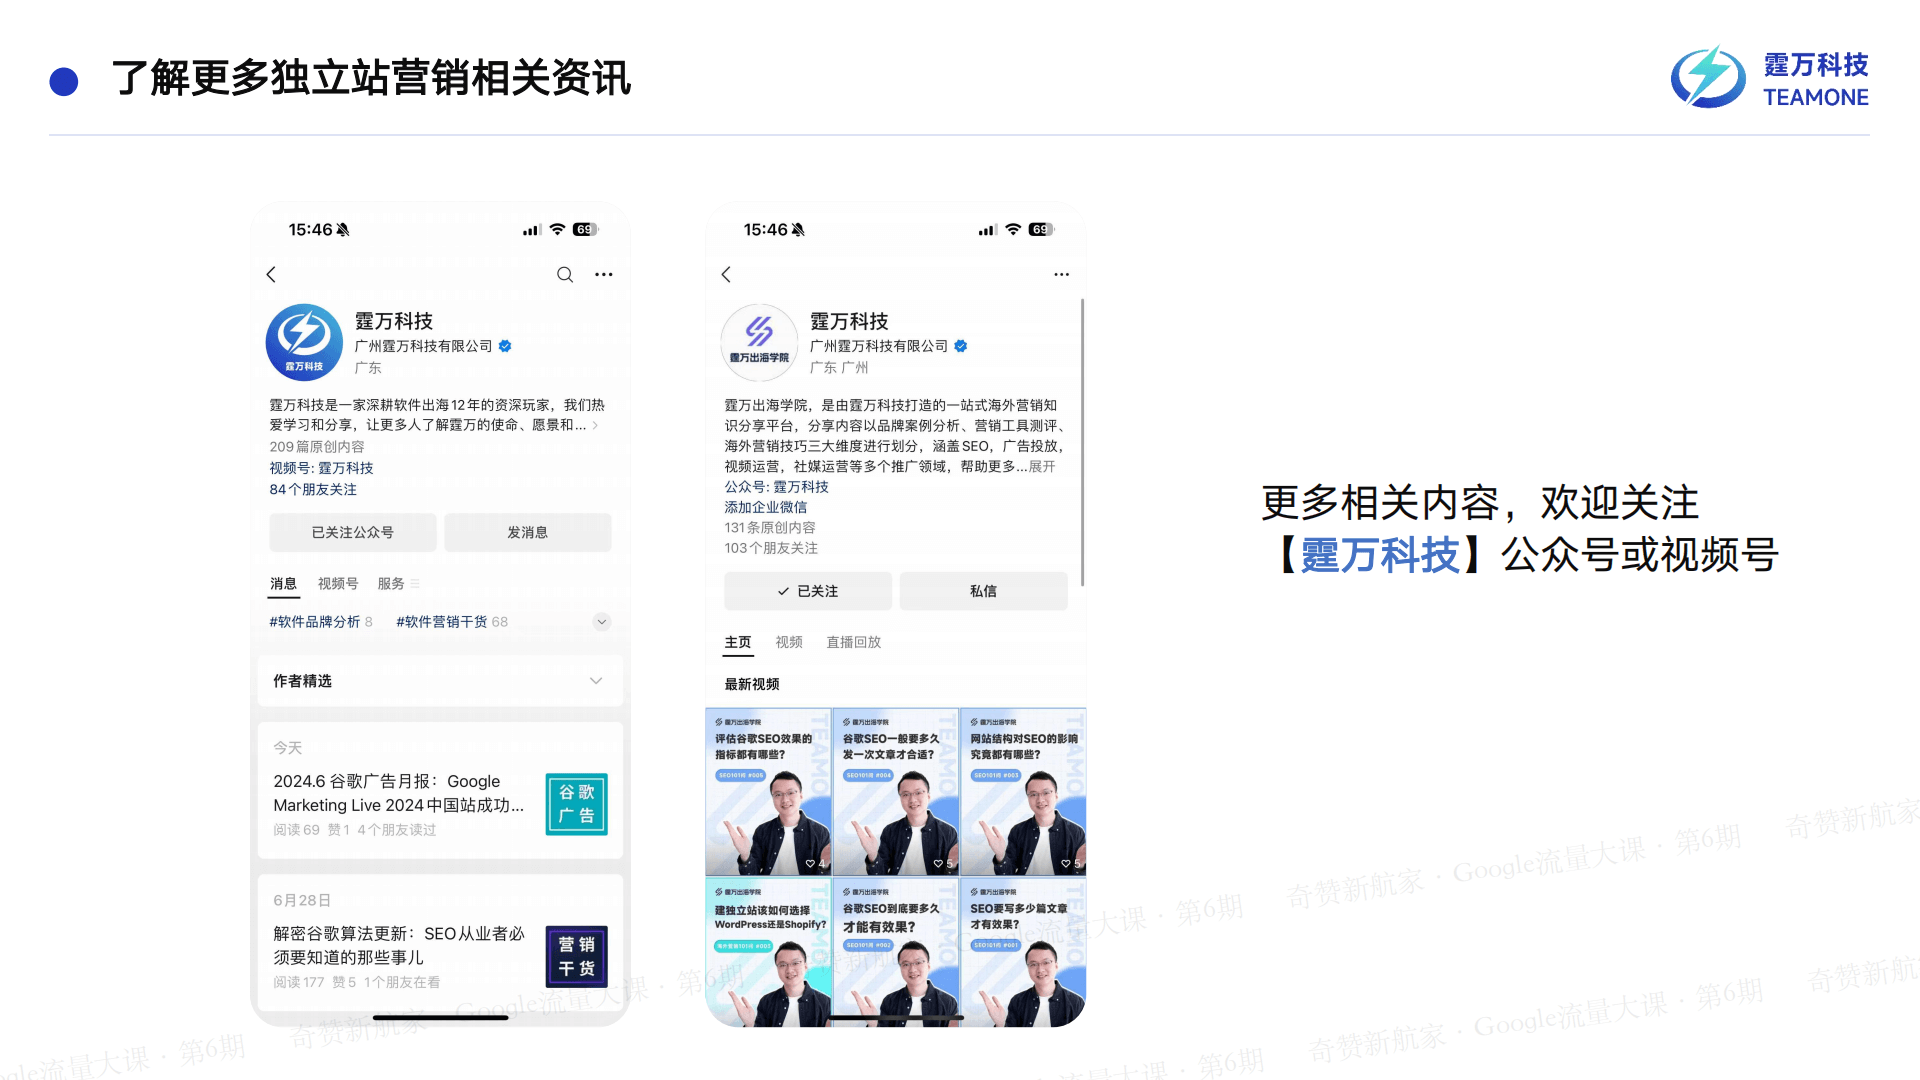Tap back arrow in right phone
This screenshot has width=1920, height=1080.
pos(726,274)
